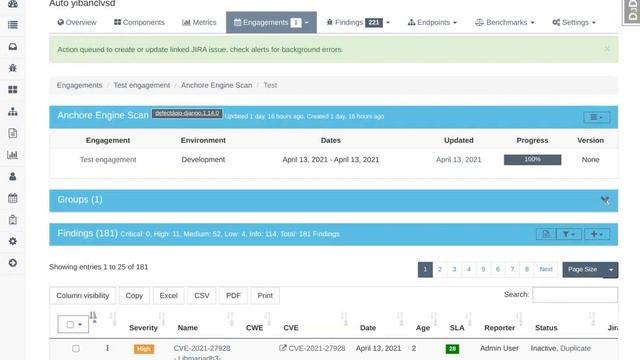Click the orange High severity badge
640x360 pixels.
coord(144,349)
